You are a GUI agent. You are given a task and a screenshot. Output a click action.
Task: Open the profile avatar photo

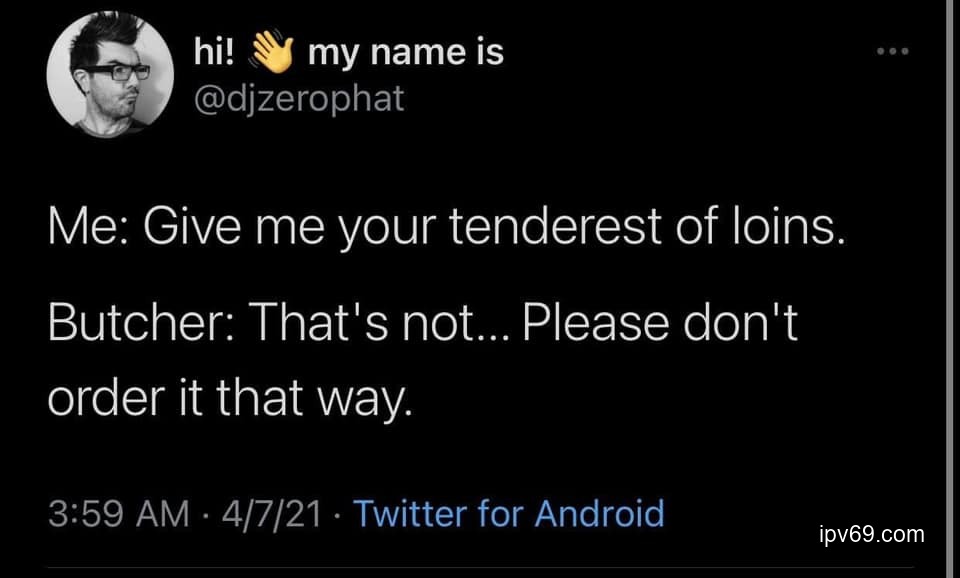tap(110, 77)
